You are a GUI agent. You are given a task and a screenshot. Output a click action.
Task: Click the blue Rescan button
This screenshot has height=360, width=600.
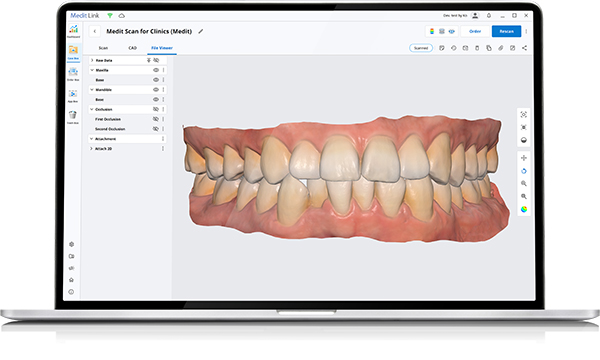[506, 31]
